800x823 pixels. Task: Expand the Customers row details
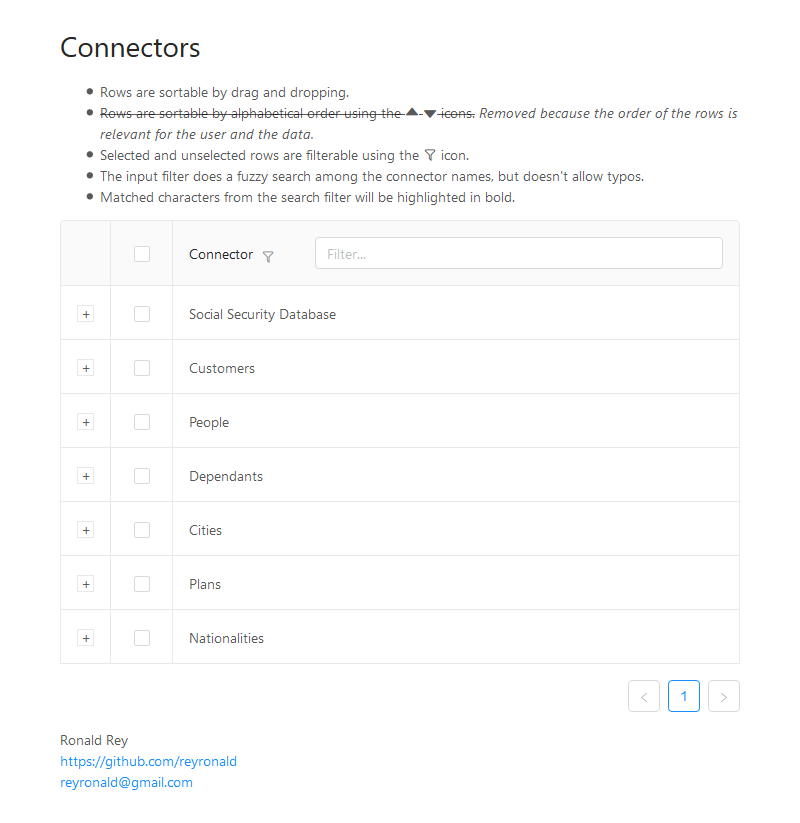pyautogui.click(x=86, y=368)
